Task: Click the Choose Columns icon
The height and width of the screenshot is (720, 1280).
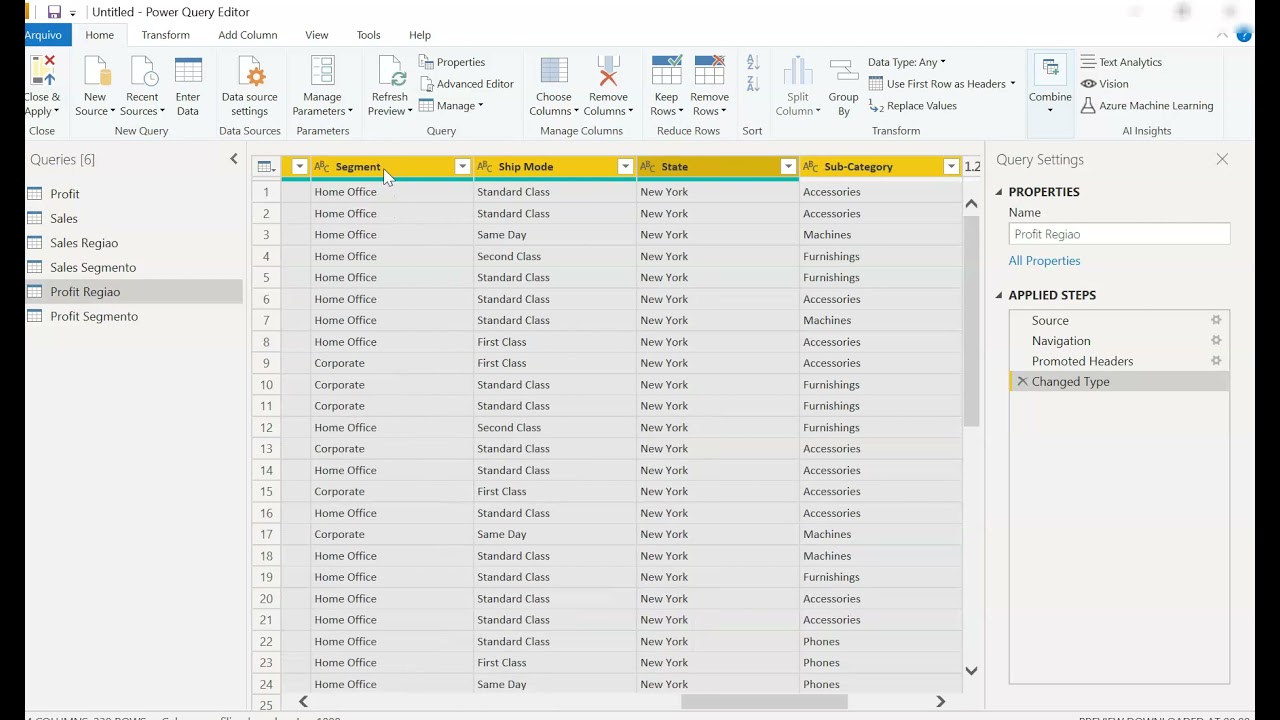Action: [x=554, y=72]
